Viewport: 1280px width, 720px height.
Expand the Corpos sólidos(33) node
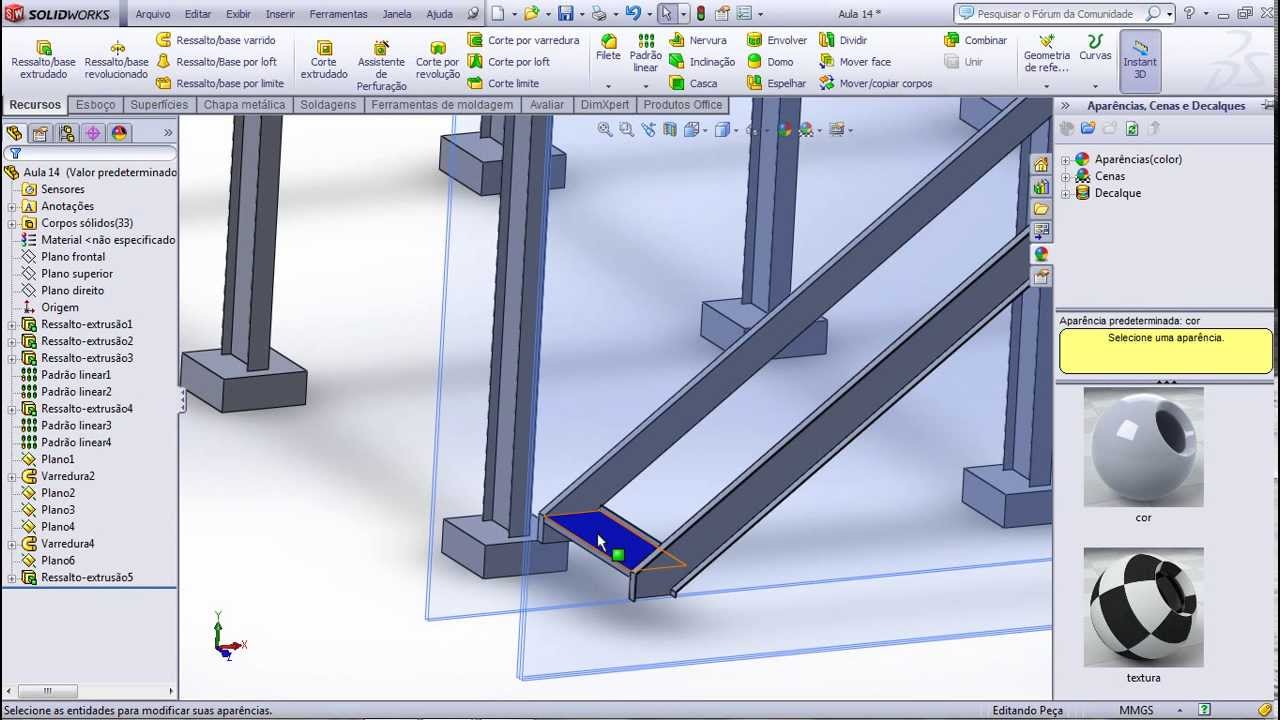point(12,224)
